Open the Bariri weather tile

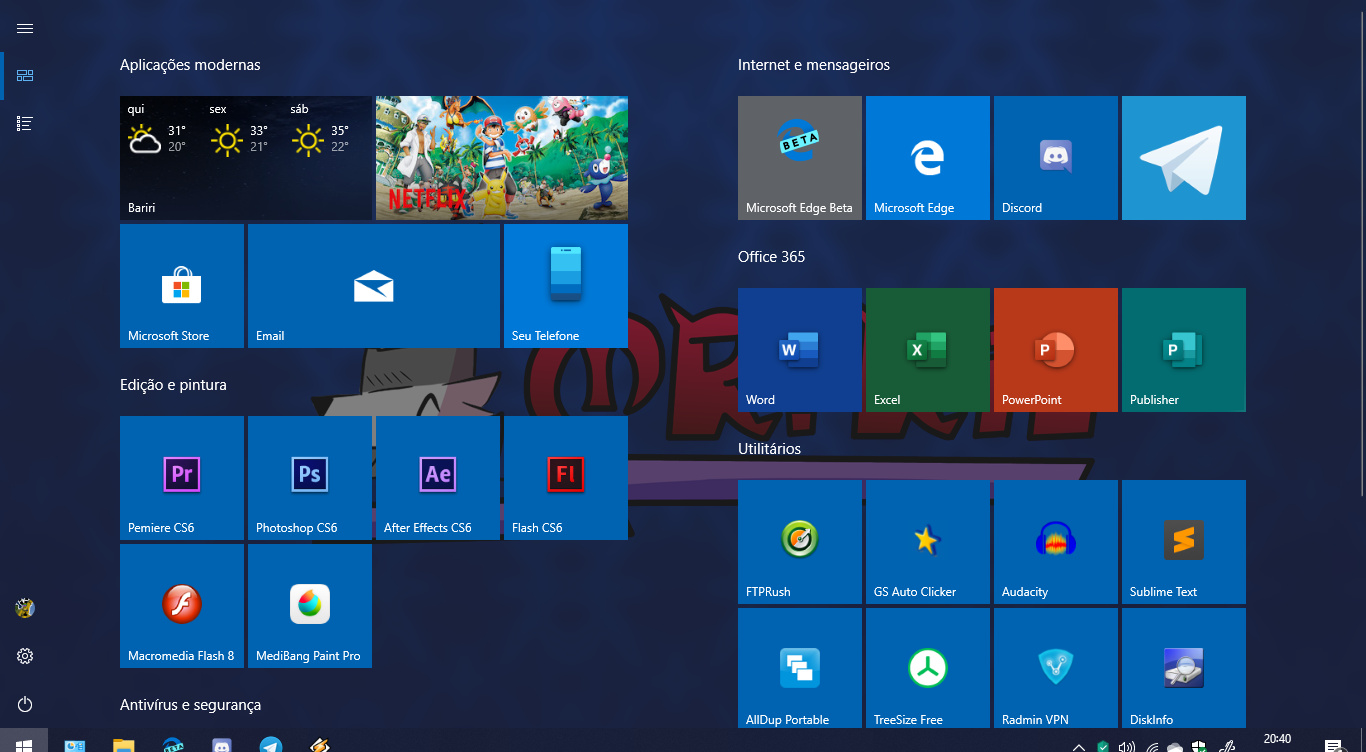(x=246, y=158)
